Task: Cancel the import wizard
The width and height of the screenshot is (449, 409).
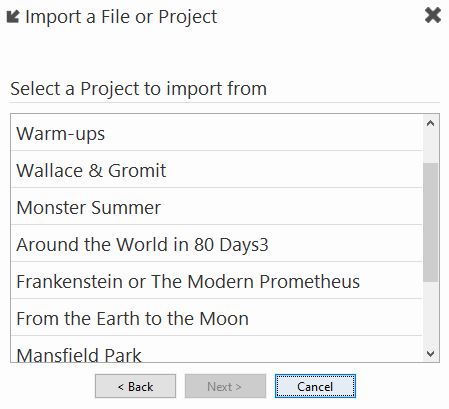Action: (315, 386)
